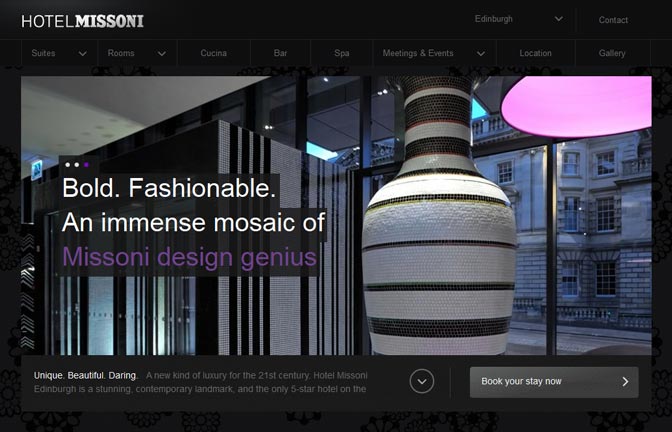The width and height of the screenshot is (672, 432).
Task: Click the Unique. Beautiful. Daring. text
Action: click(x=86, y=375)
